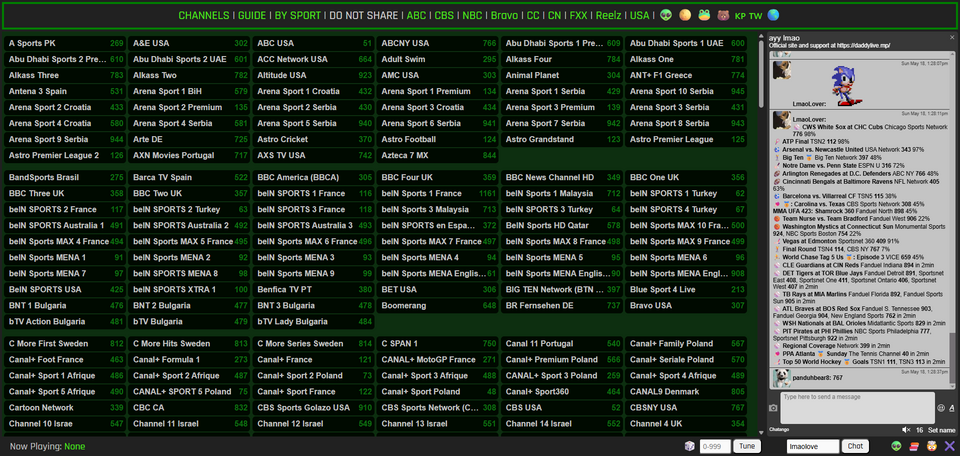Image resolution: width=960 pixels, height=456 pixels.
Task: Open ANT+ F1 Greece channel 774
Action: click(687, 75)
